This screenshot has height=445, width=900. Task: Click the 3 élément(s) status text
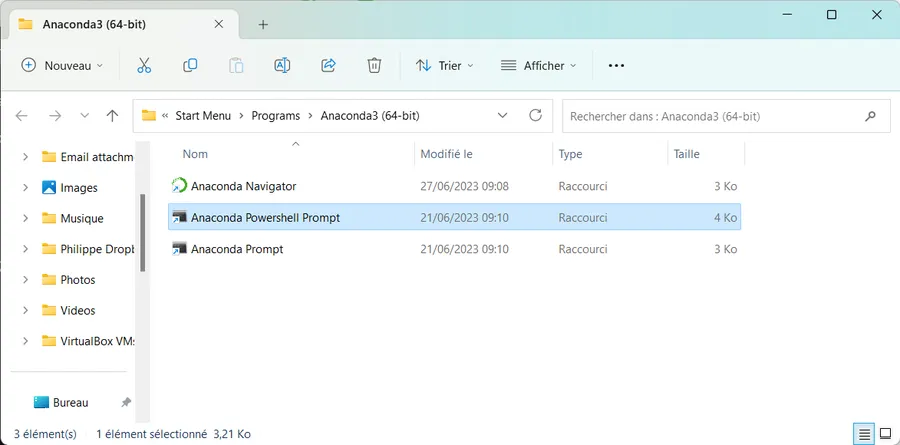[45, 434]
